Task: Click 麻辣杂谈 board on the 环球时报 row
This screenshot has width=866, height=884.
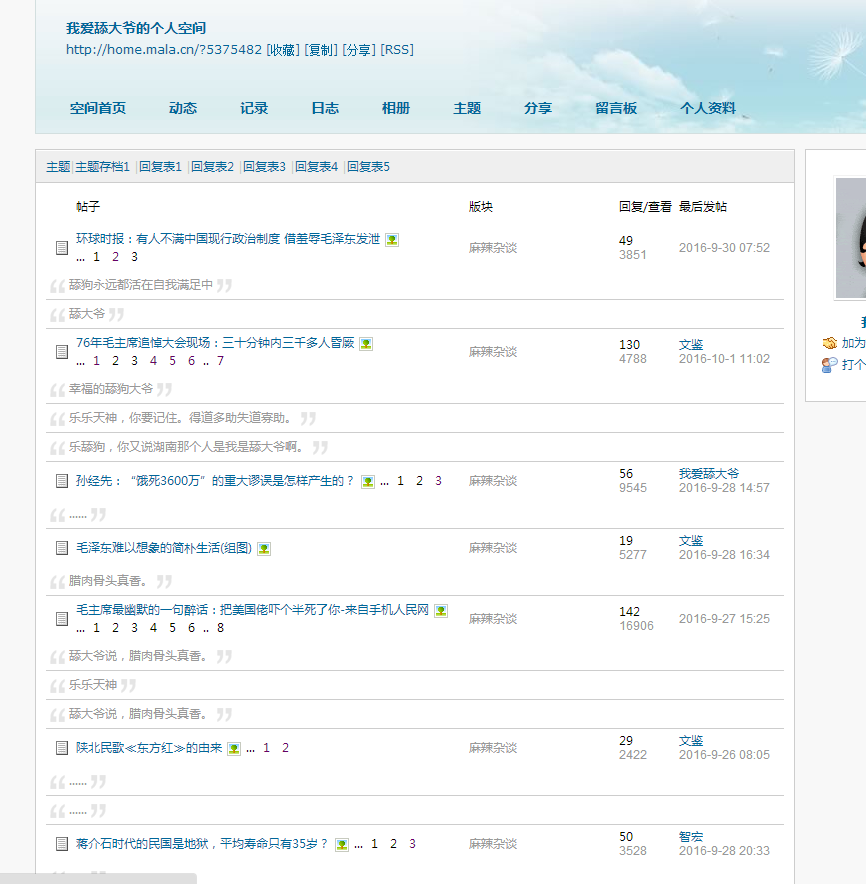Action: pos(493,248)
